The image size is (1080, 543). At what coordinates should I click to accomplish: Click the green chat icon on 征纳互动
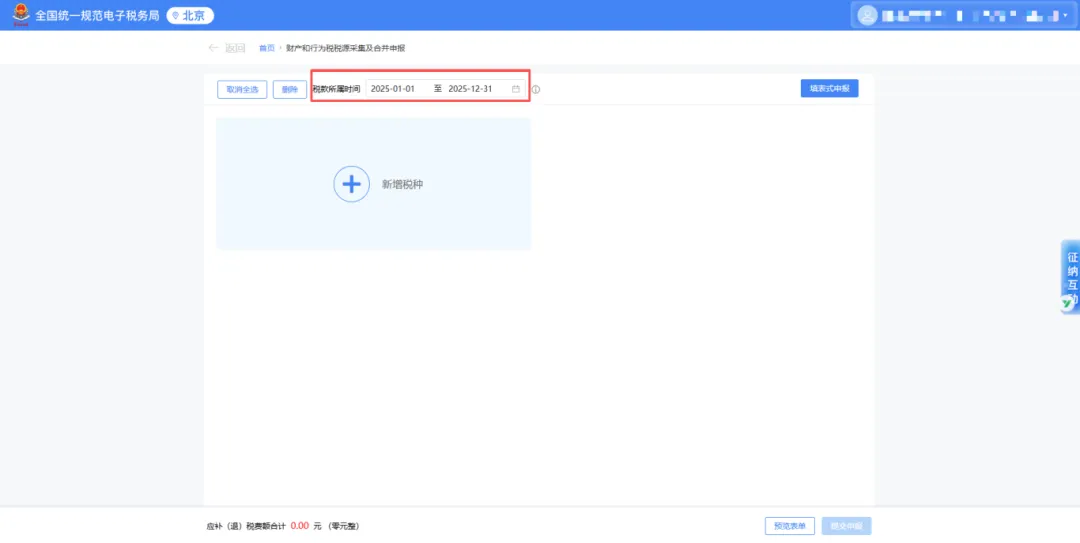[1067, 303]
